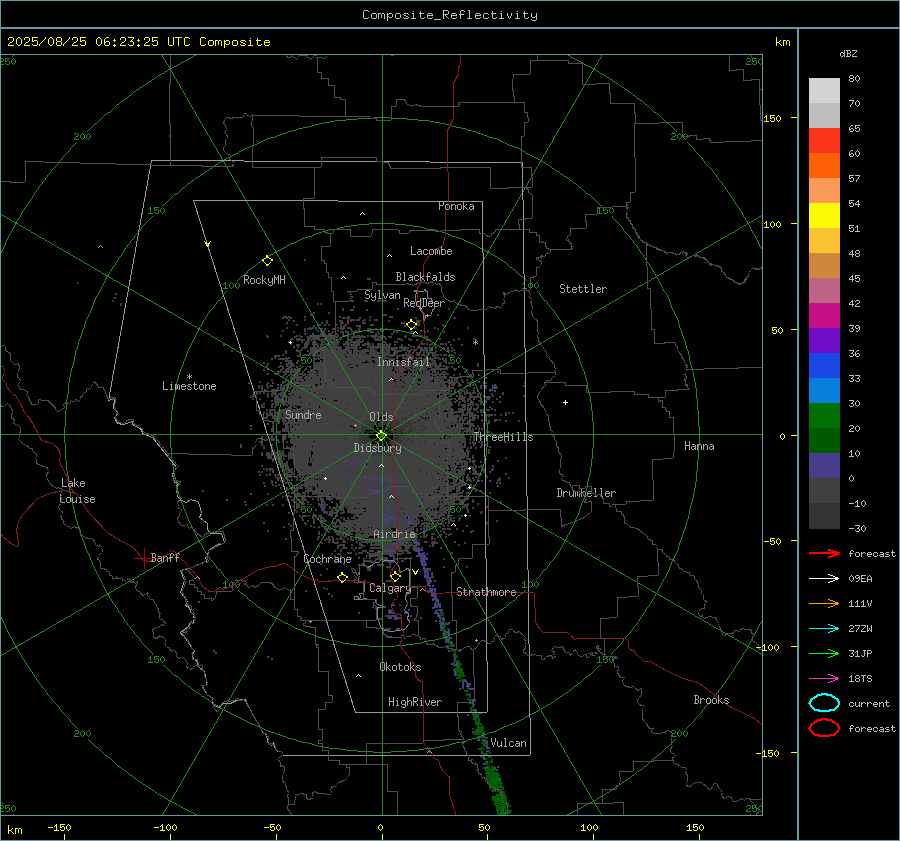The height and width of the screenshot is (841, 900).
Task: Click the cyan 27ZW arrow in legend
Action: [824, 629]
